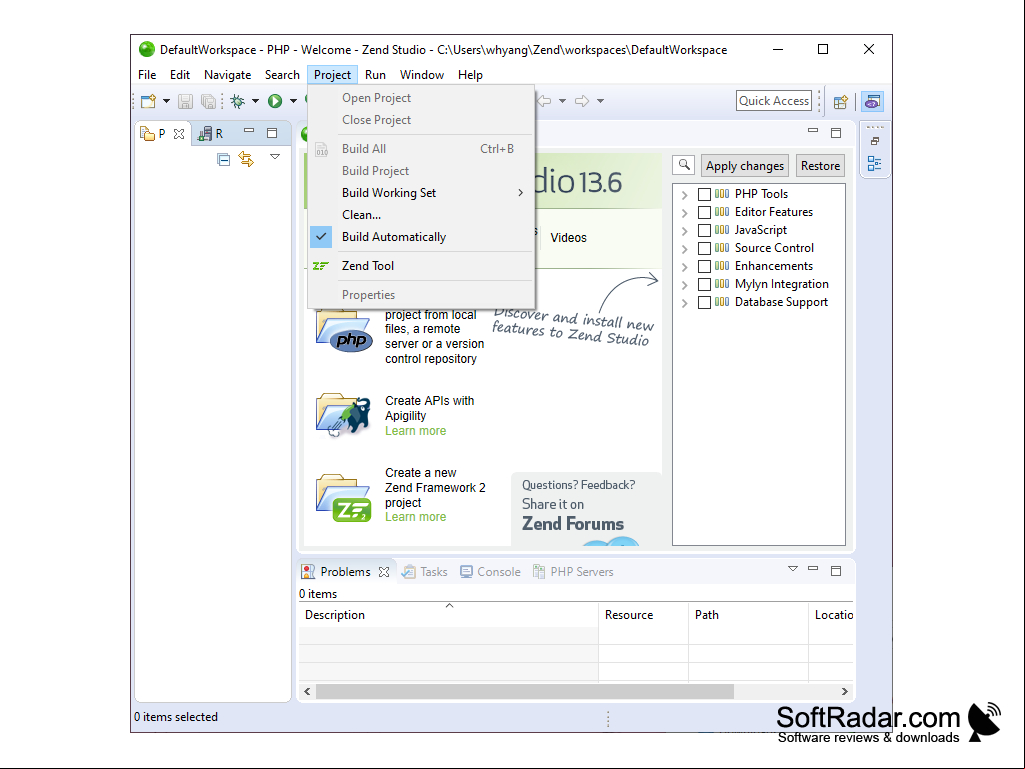1025x769 pixels.
Task: Close the Problems tab
Action: point(384,572)
